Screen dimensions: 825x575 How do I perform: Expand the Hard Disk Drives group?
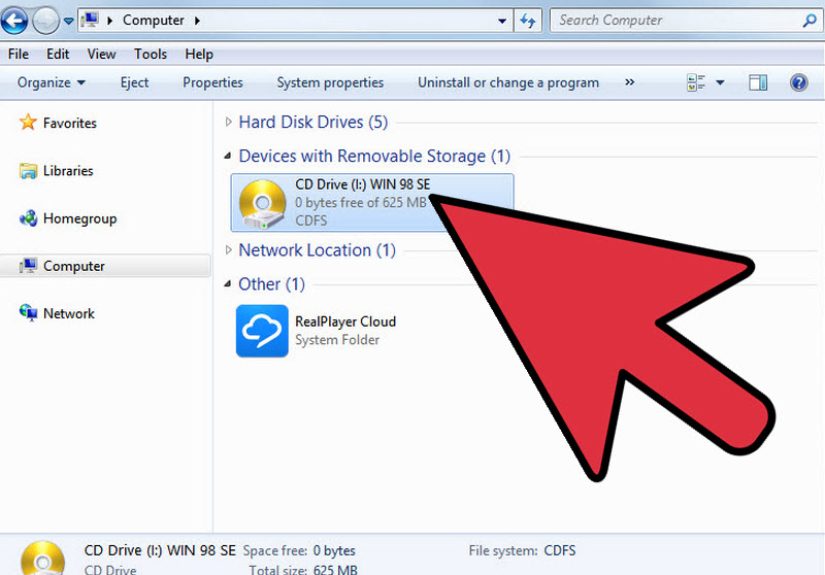pyautogui.click(x=228, y=122)
